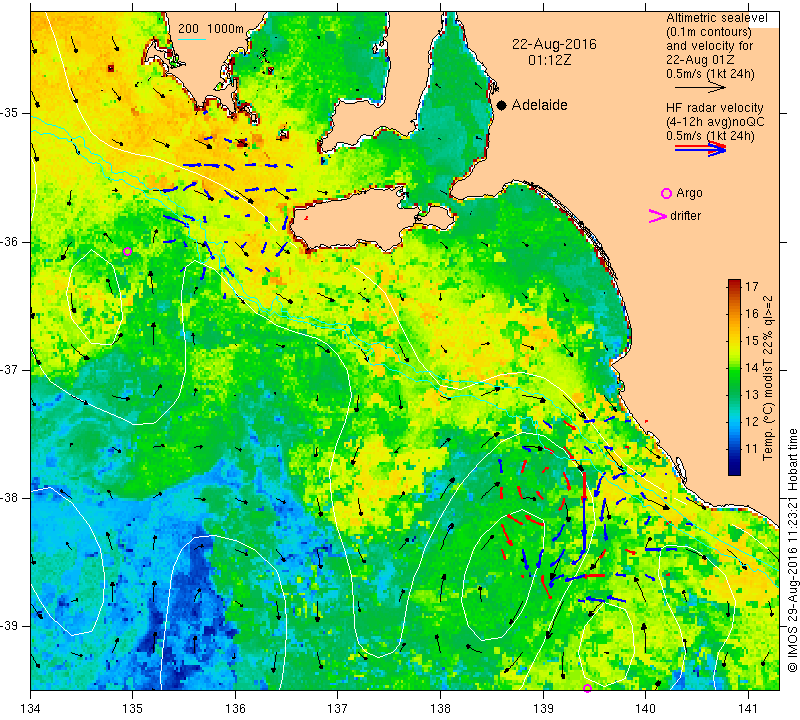The height and width of the screenshot is (720, 800).
Task: Click the Adelaide label text
Action: [x=539, y=105]
